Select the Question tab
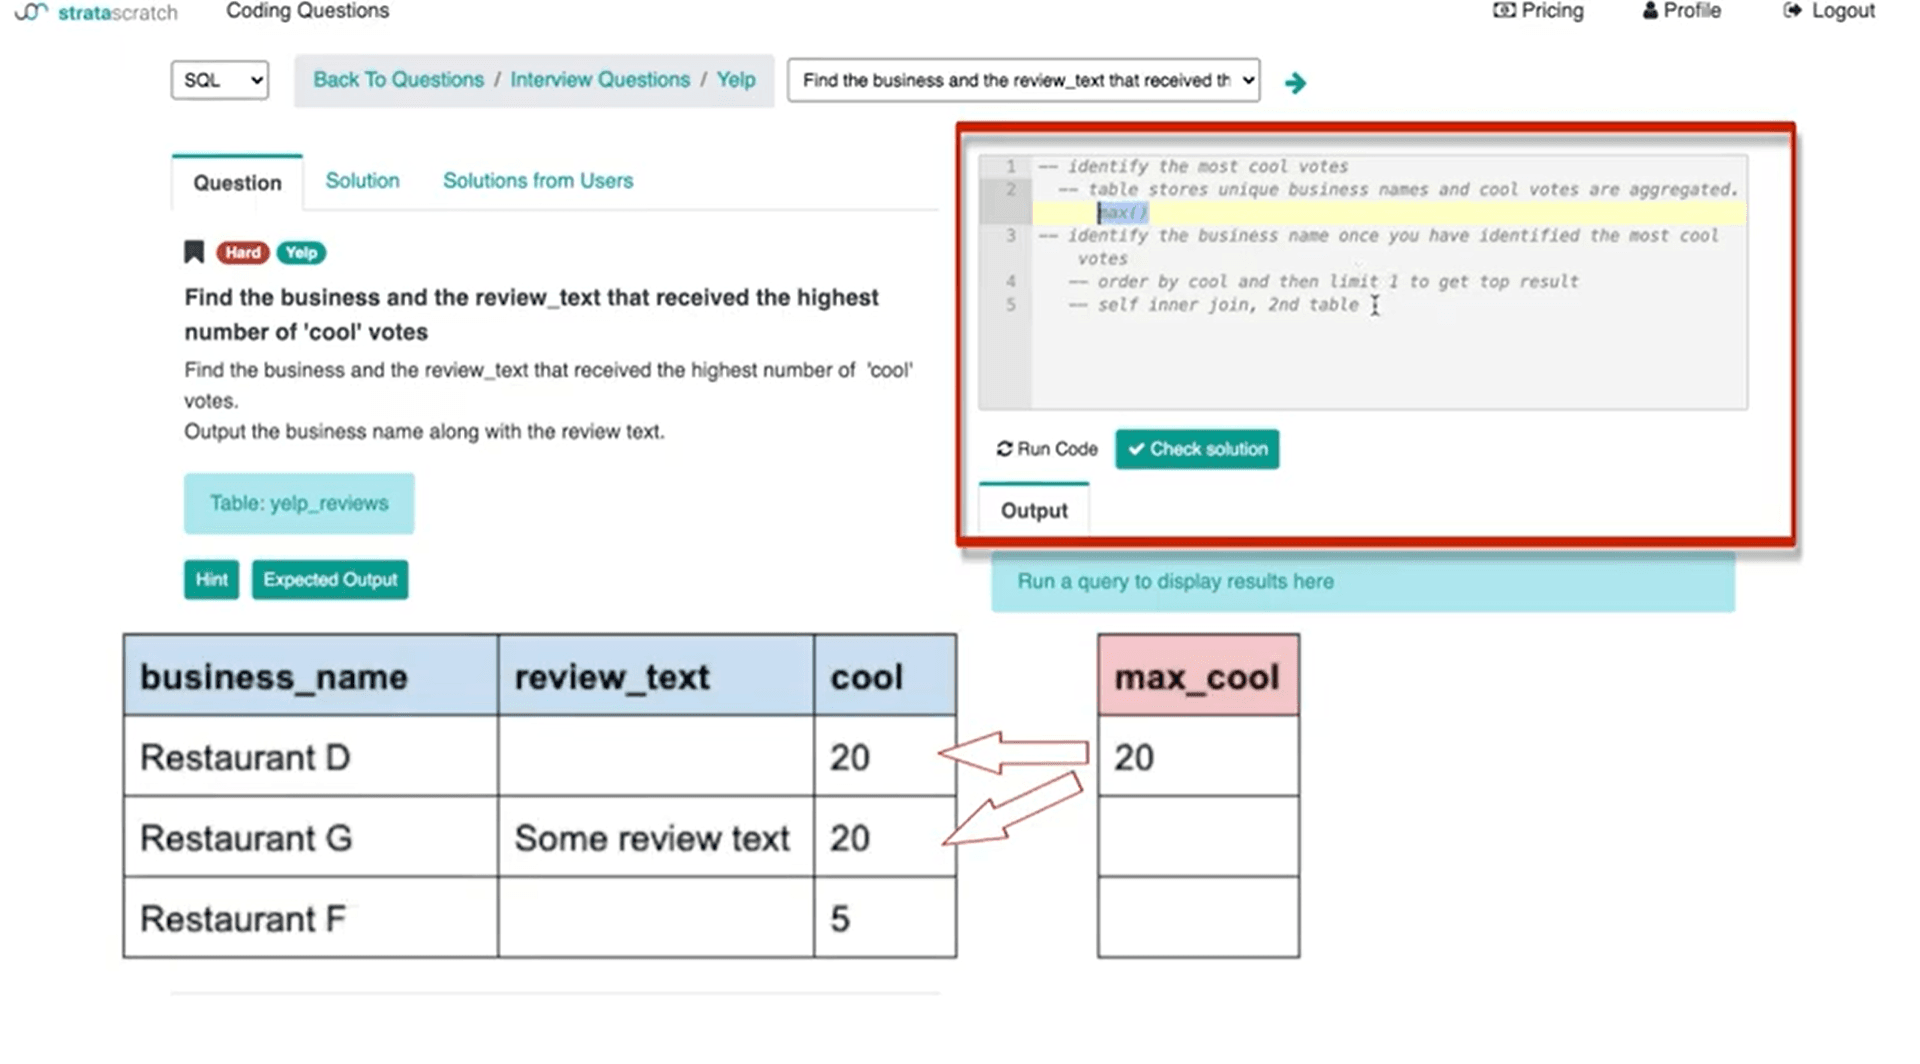Image resolution: width=1920 pixels, height=1064 pixels. [236, 183]
